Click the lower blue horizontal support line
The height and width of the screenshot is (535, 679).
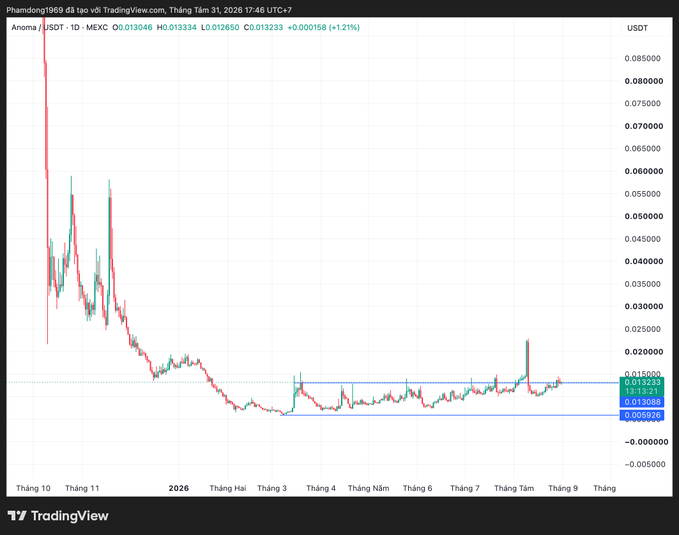[x=449, y=415]
